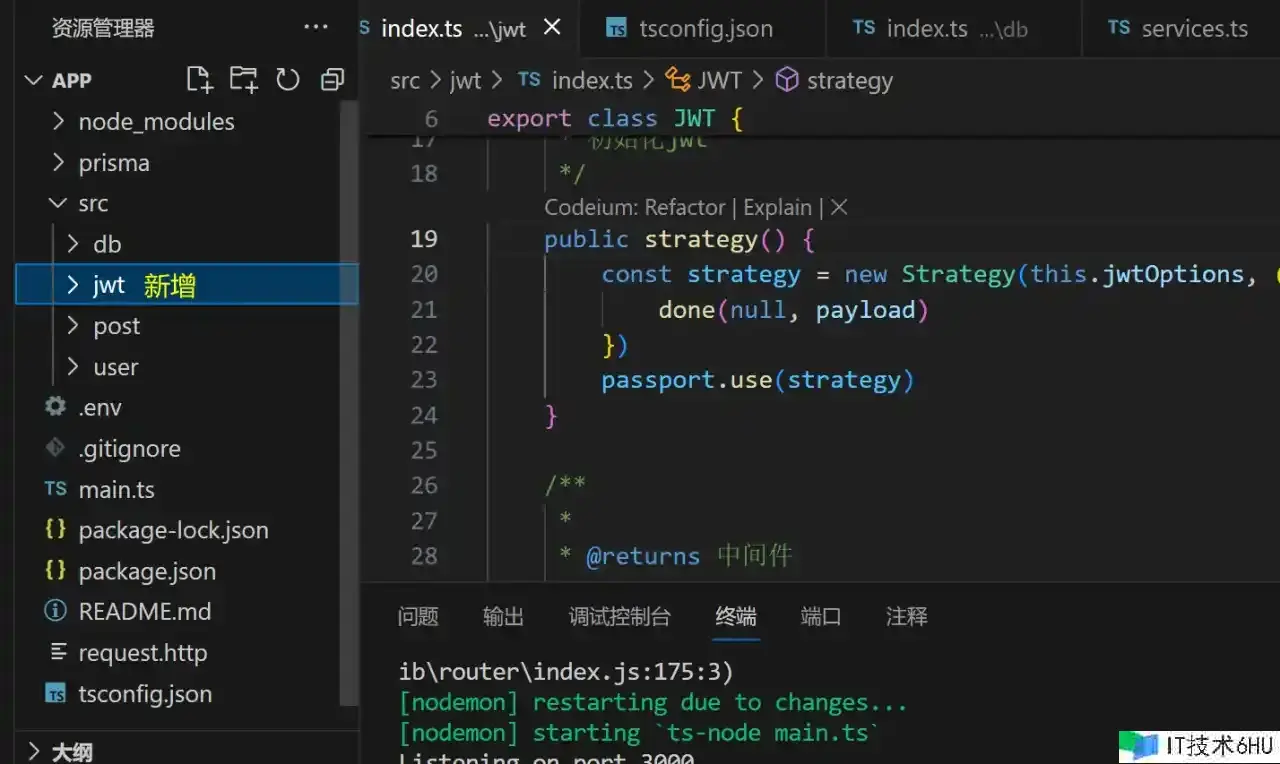Close the active index.ts jwt tab
Screen dimensions: 1280x764
pos(552,28)
